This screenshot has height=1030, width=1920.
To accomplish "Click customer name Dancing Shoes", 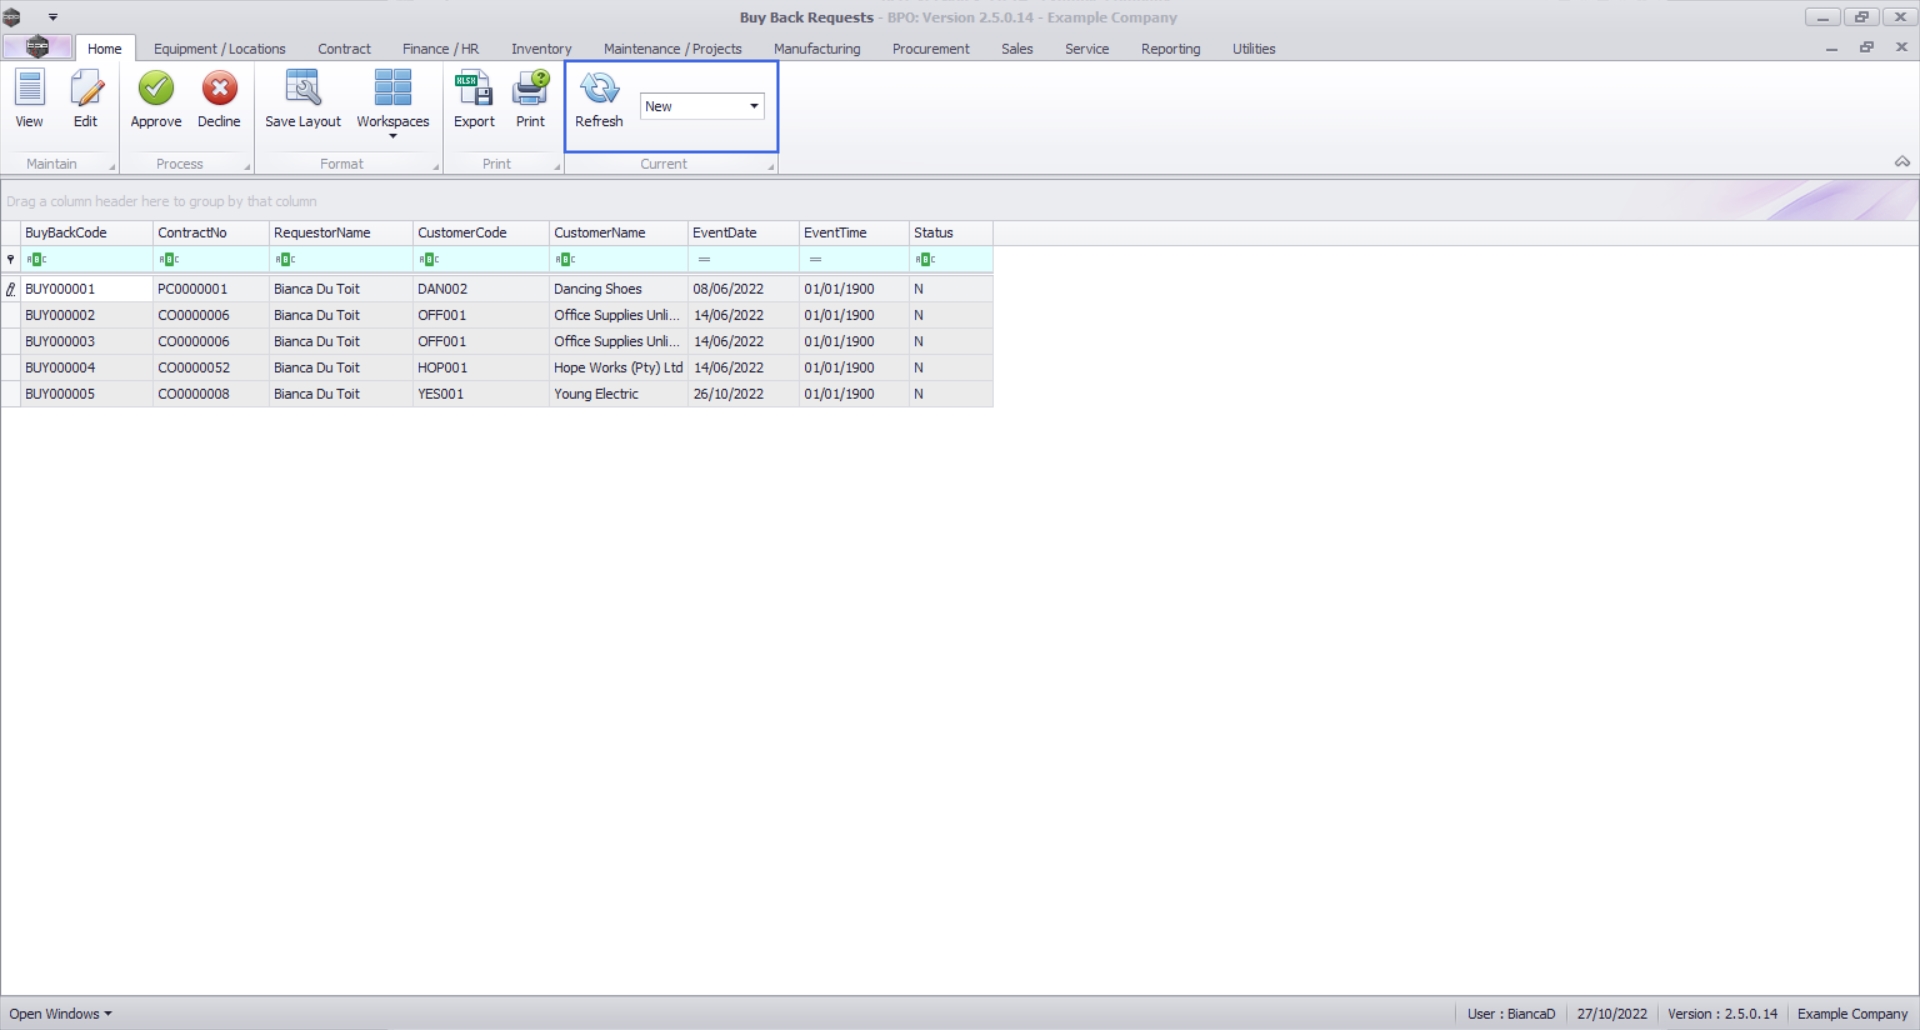I will [x=598, y=289].
